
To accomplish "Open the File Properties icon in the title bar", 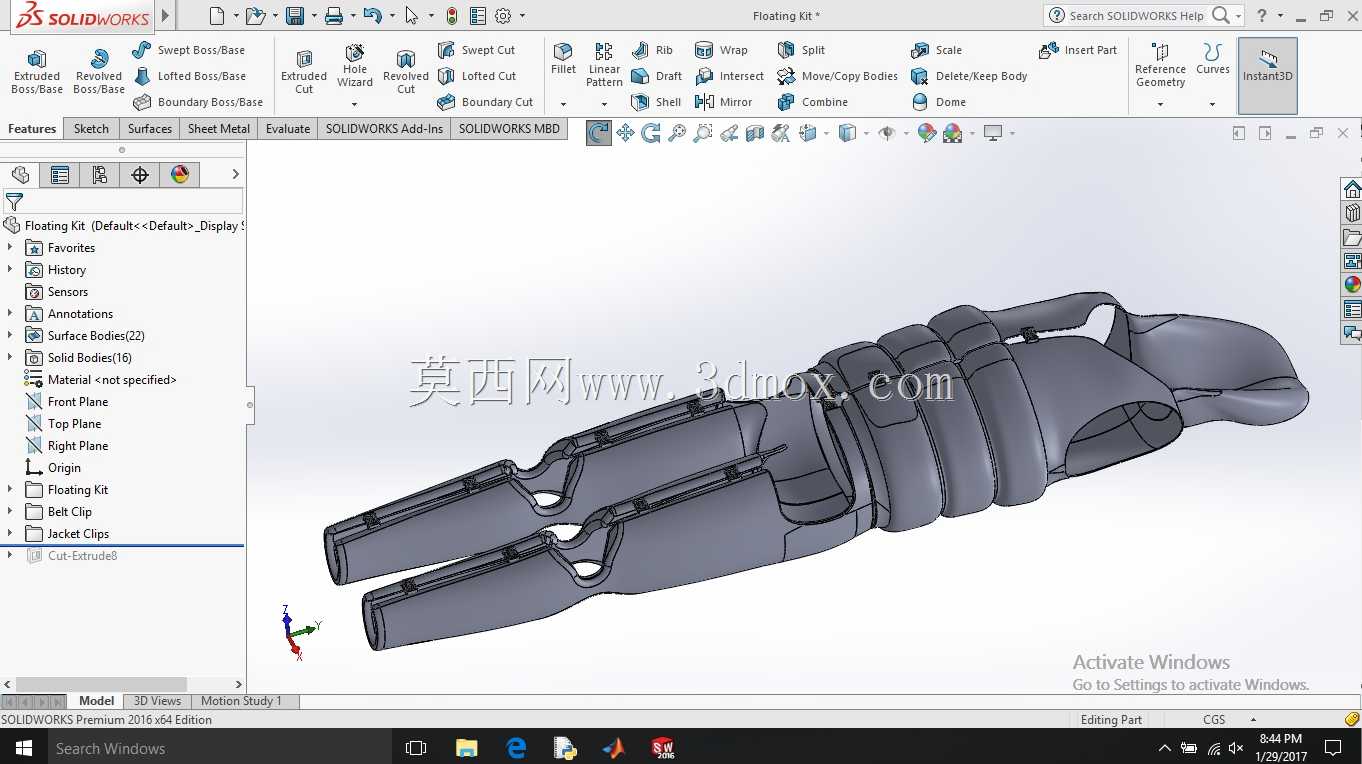I will point(478,16).
